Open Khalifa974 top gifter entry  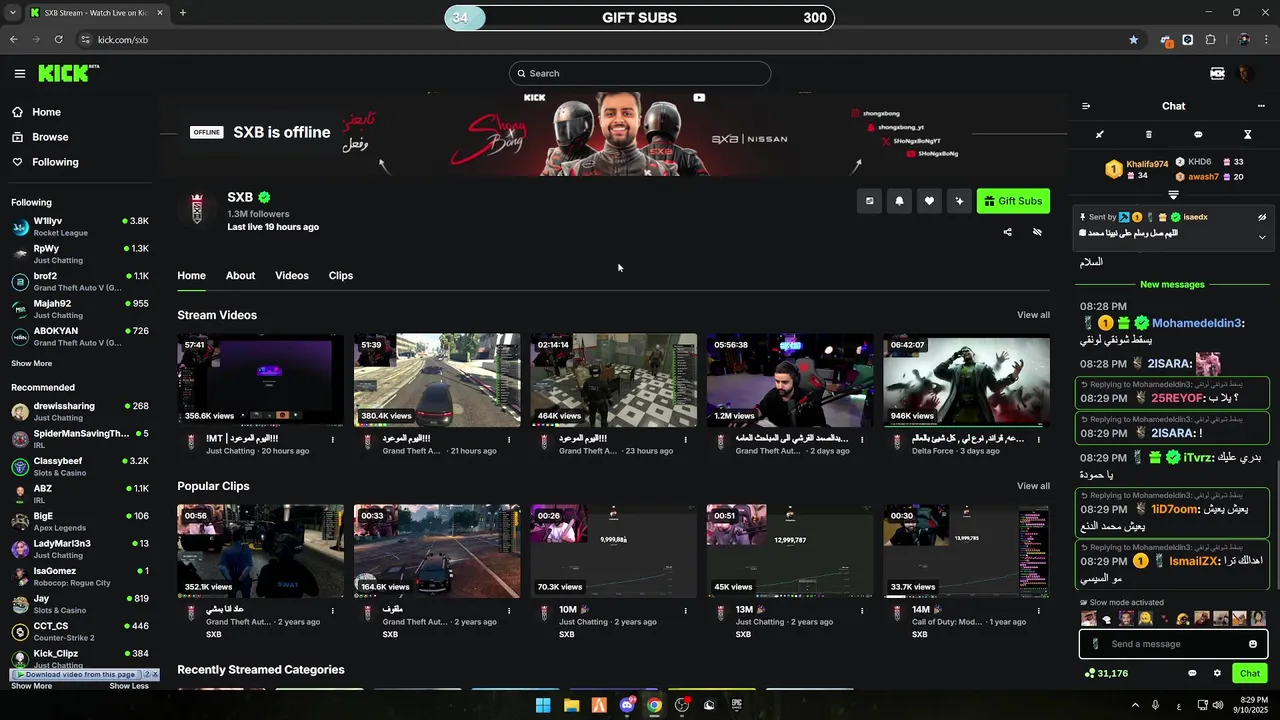click(x=1137, y=169)
